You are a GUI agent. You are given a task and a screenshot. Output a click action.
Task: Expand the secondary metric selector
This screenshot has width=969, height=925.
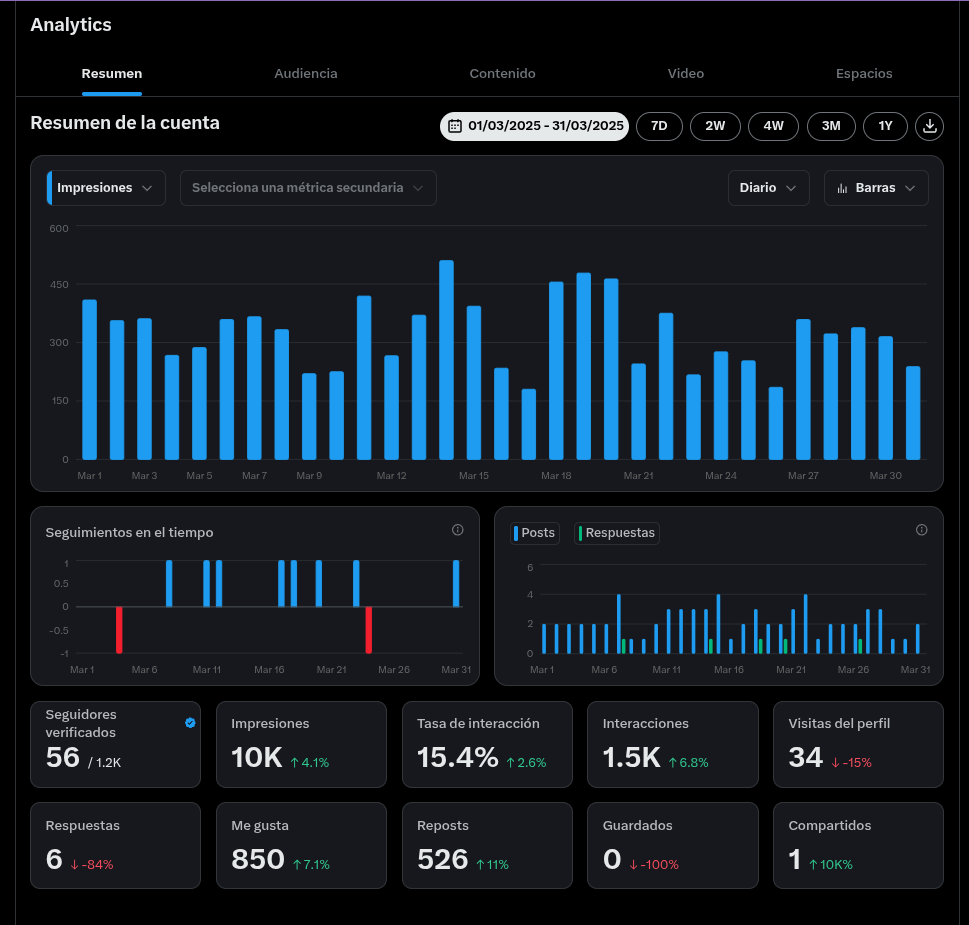tap(308, 188)
